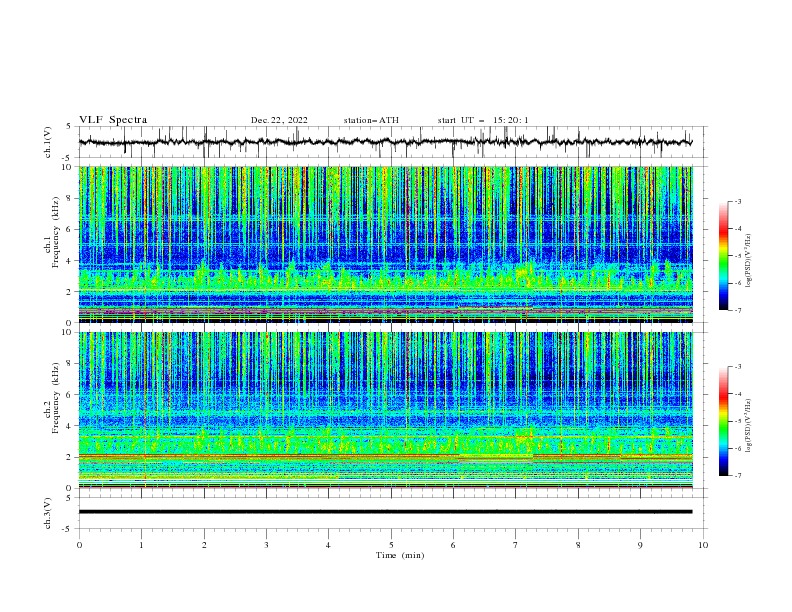Image resolution: width=792 pixels, height=612 pixels.
Task: Click time-axis tick label 7
Action: click(x=515, y=545)
